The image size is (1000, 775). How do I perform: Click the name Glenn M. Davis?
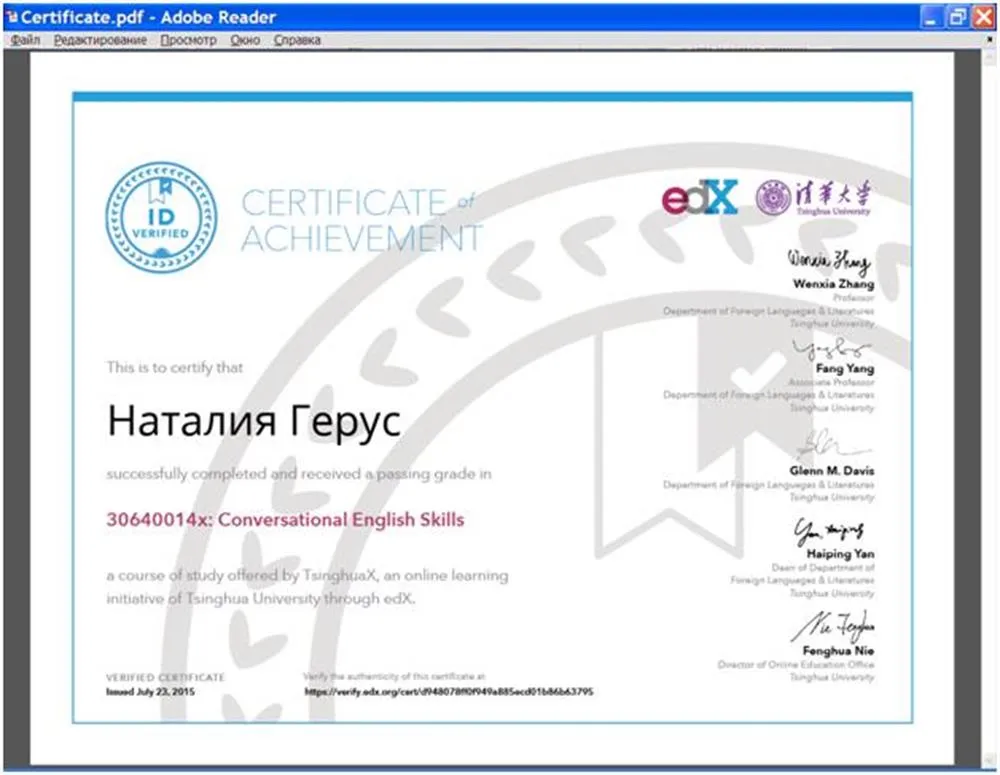pos(832,471)
